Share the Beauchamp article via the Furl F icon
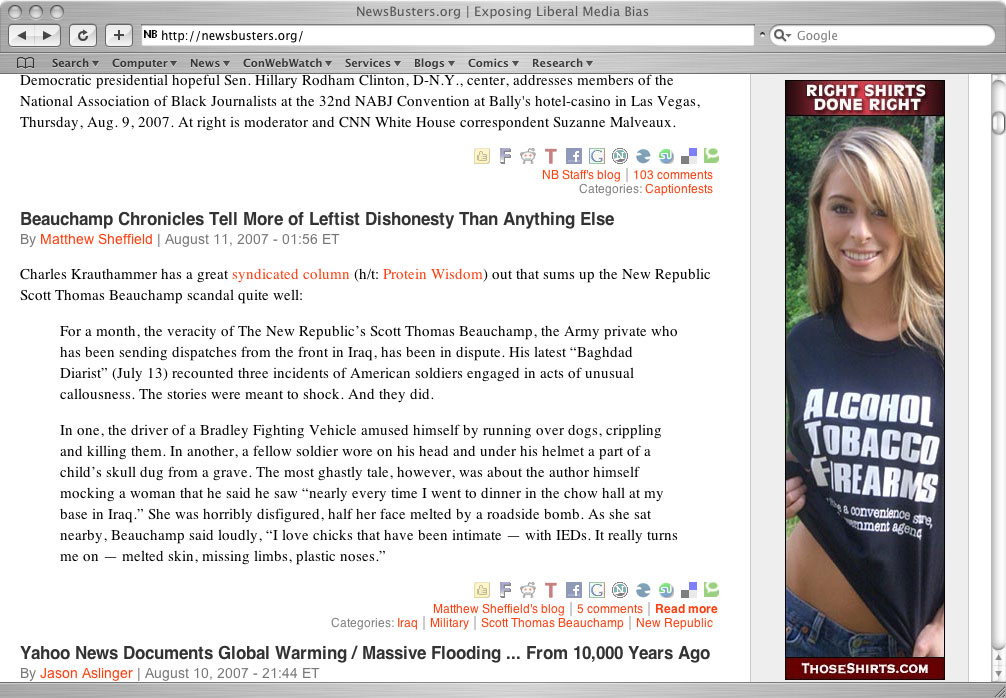The image size is (1006, 698). coord(506,590)
